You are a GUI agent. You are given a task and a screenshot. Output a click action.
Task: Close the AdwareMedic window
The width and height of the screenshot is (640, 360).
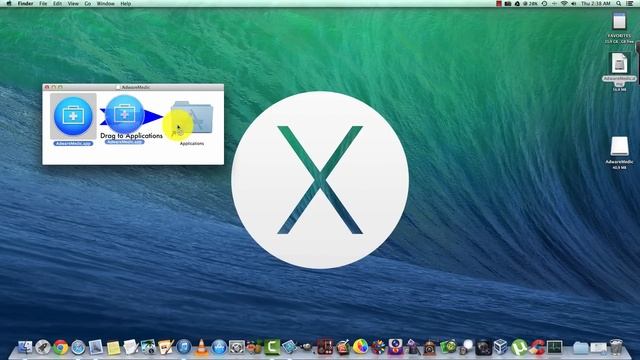47,87
